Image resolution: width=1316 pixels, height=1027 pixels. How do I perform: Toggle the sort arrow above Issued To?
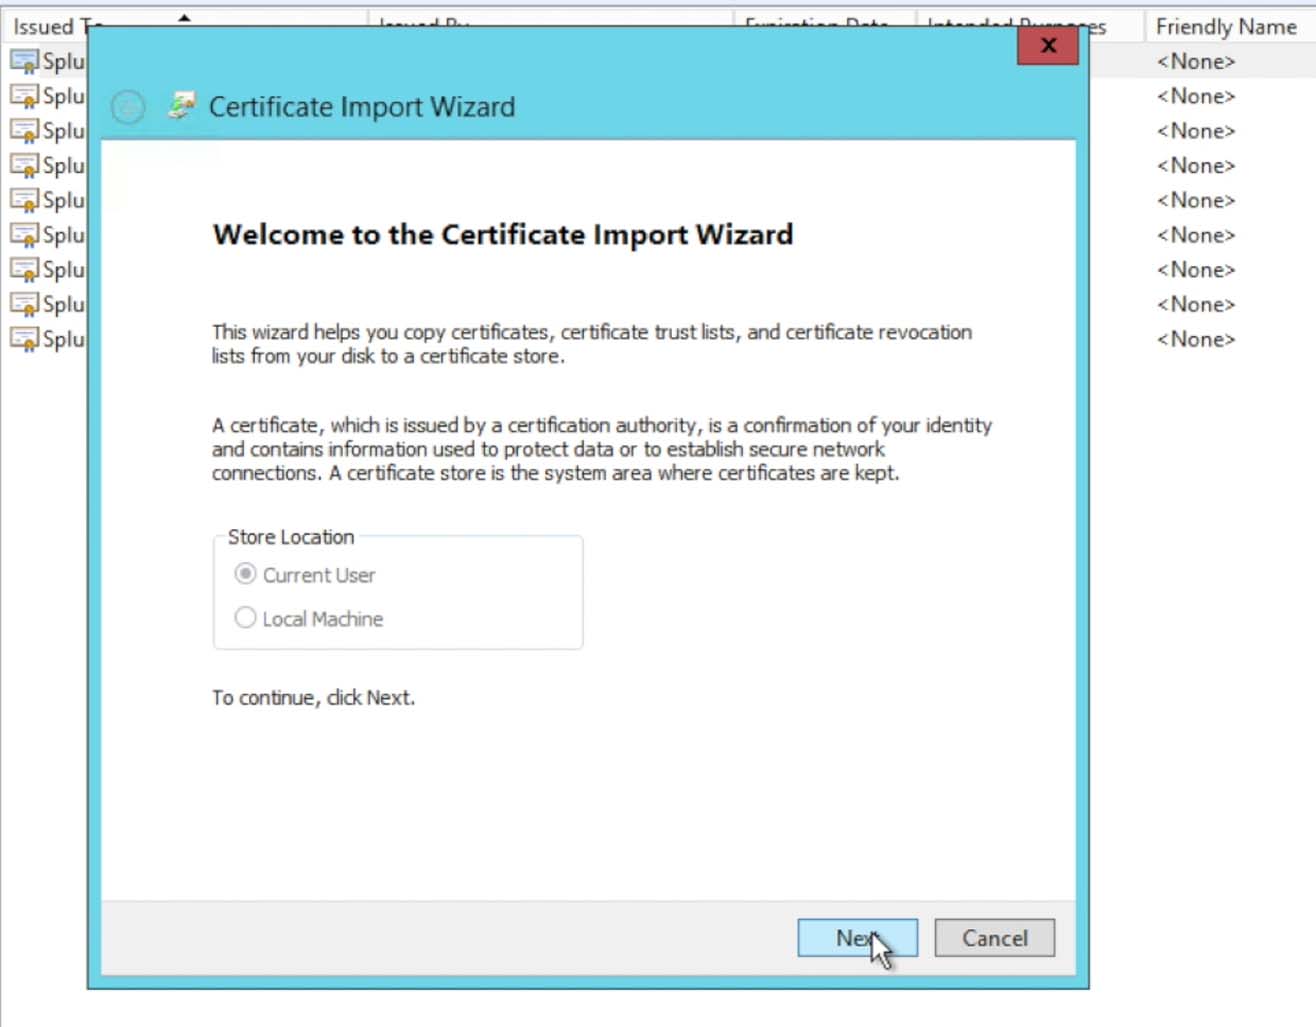[x=184, y=17]
